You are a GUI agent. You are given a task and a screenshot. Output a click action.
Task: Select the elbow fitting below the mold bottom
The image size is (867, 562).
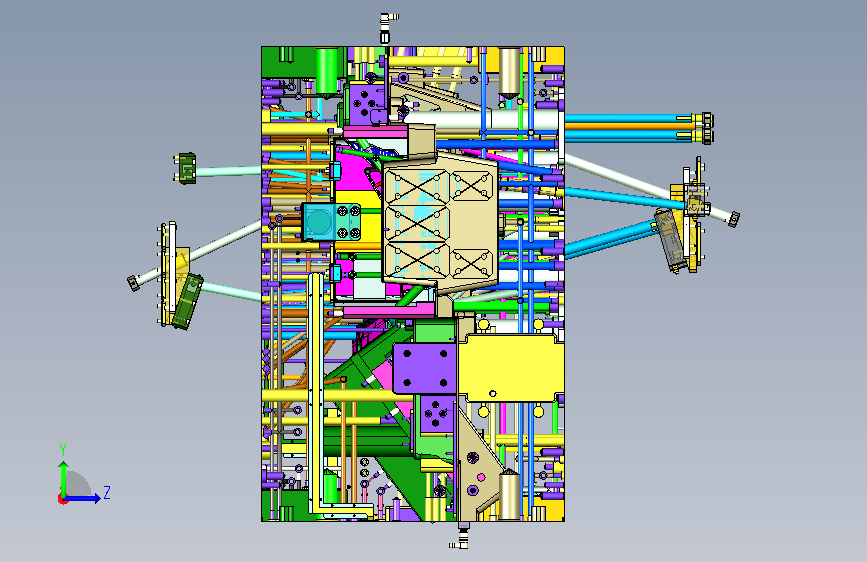(461, 536)
